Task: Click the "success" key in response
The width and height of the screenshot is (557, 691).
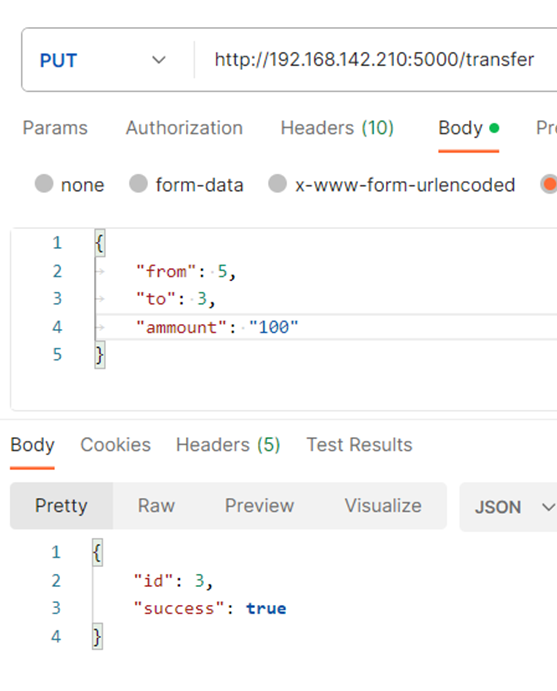Action: [x=179, y=609]
